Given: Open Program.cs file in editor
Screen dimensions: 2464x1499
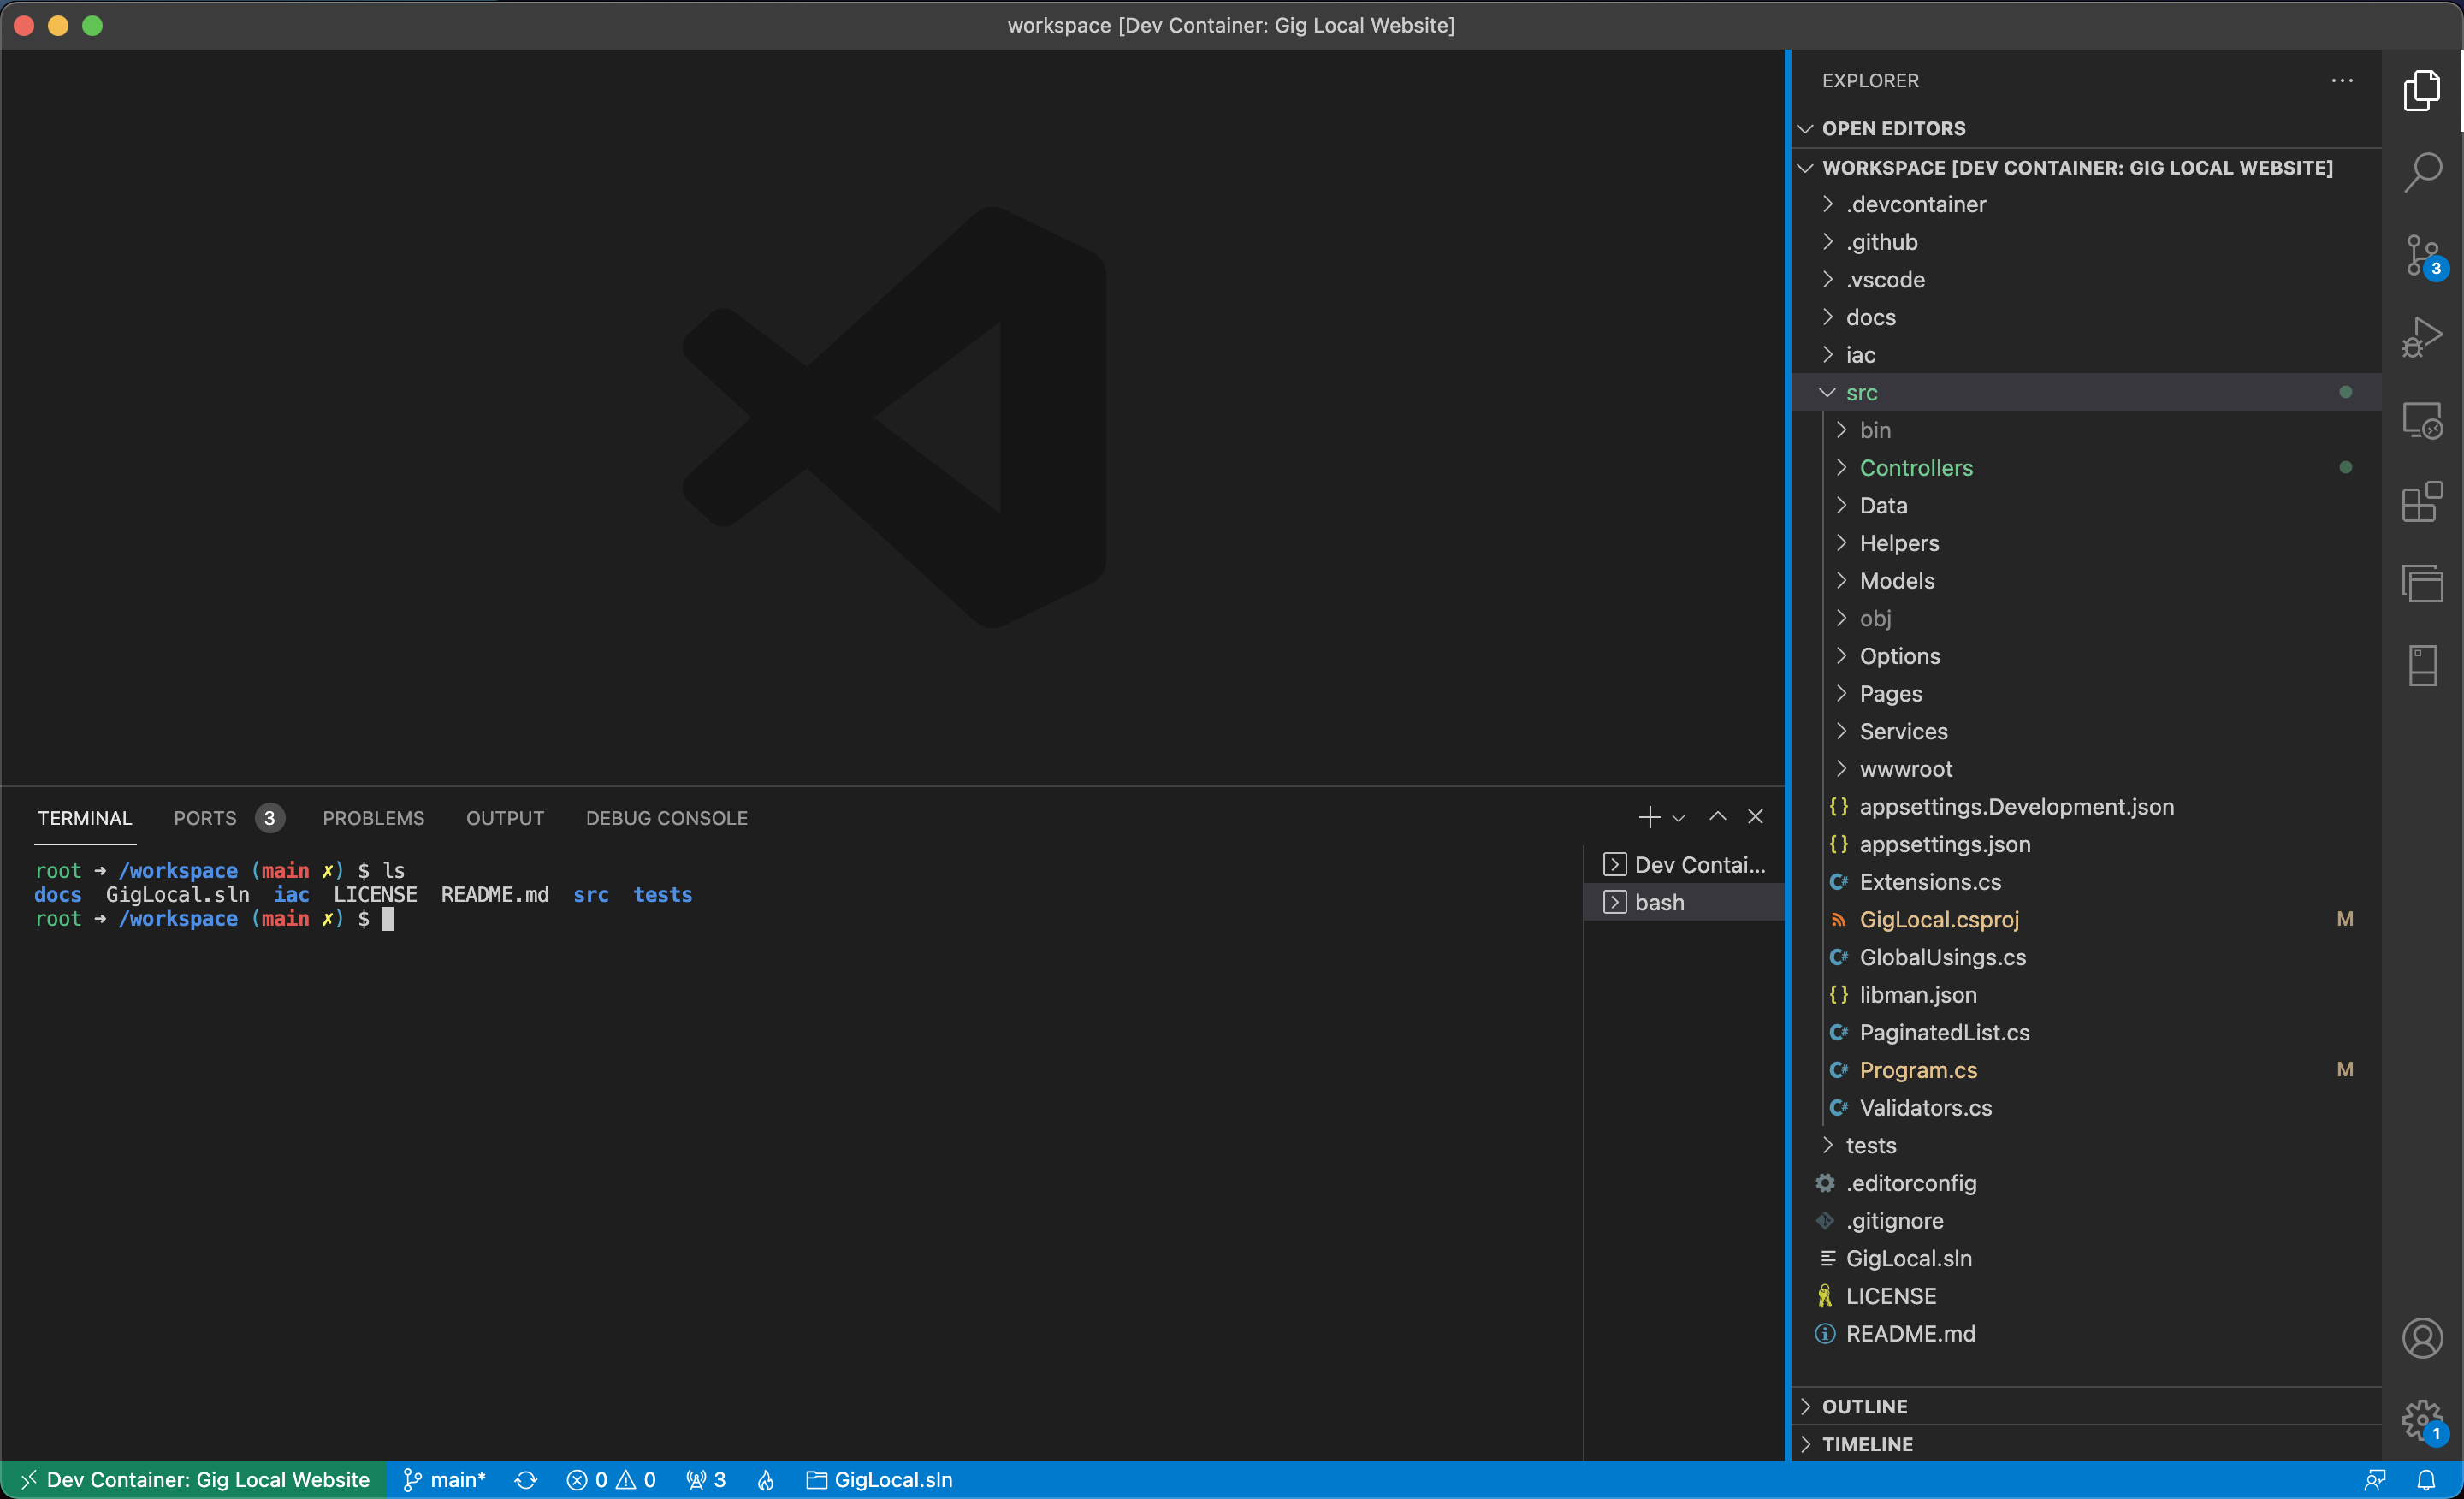Looking at the screenshot, I should pyautogui.click(x=1918, y=1068).
